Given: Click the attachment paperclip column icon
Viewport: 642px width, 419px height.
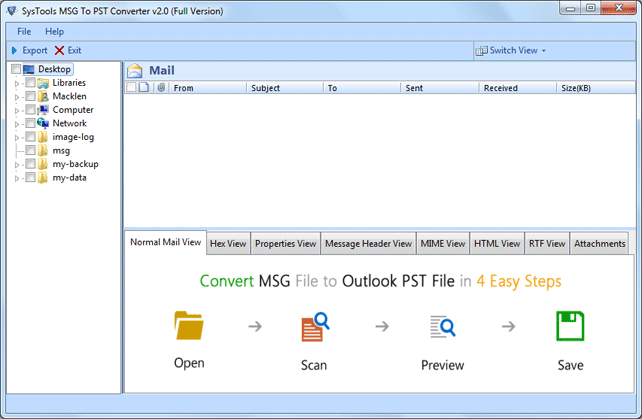Looking at the screenshot, I should tap(161, 87).
